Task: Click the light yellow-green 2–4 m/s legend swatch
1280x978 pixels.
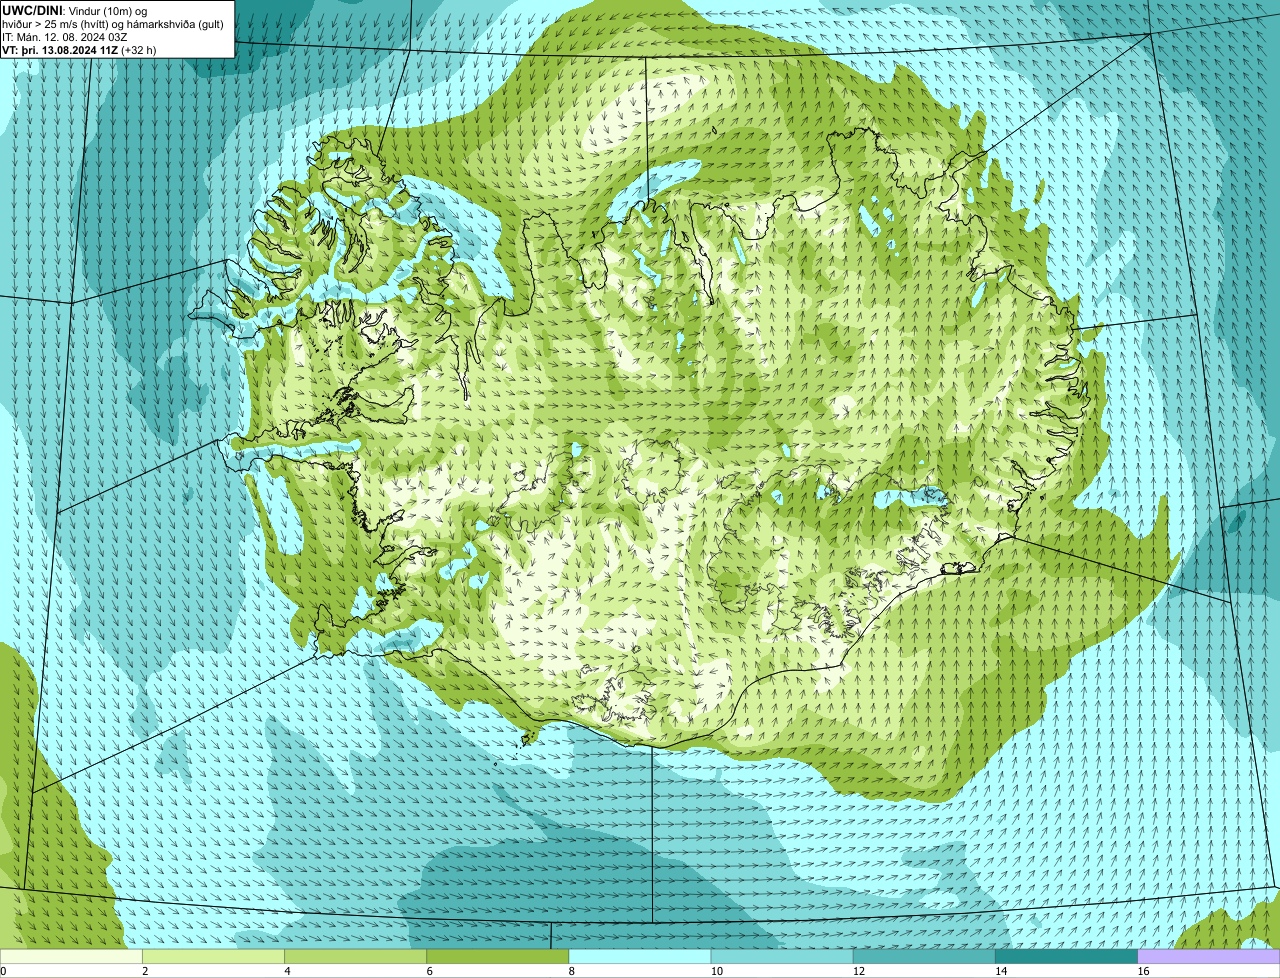Action: click(213, 957)
